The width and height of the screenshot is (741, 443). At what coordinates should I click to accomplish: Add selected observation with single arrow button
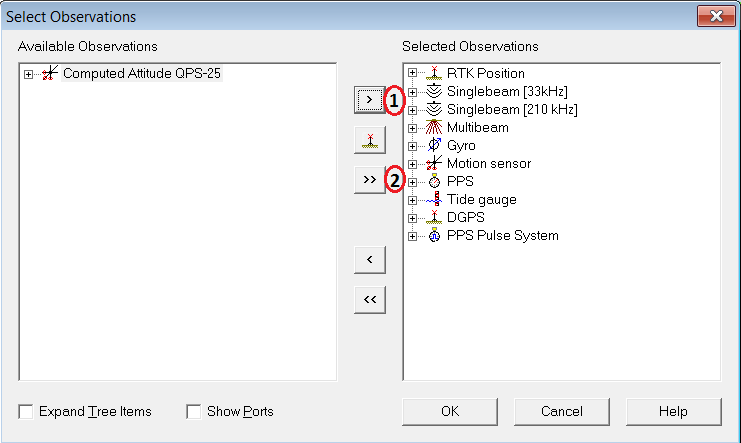[x=370, y=100]
